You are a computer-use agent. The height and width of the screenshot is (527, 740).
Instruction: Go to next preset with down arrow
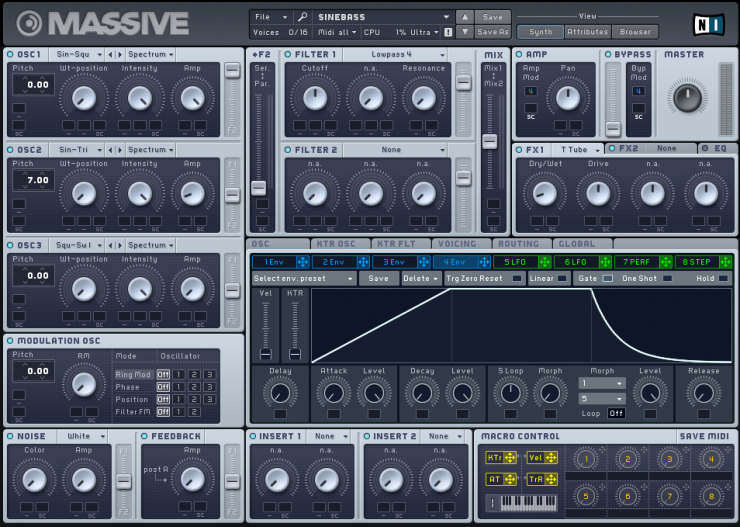pos(464,32)
